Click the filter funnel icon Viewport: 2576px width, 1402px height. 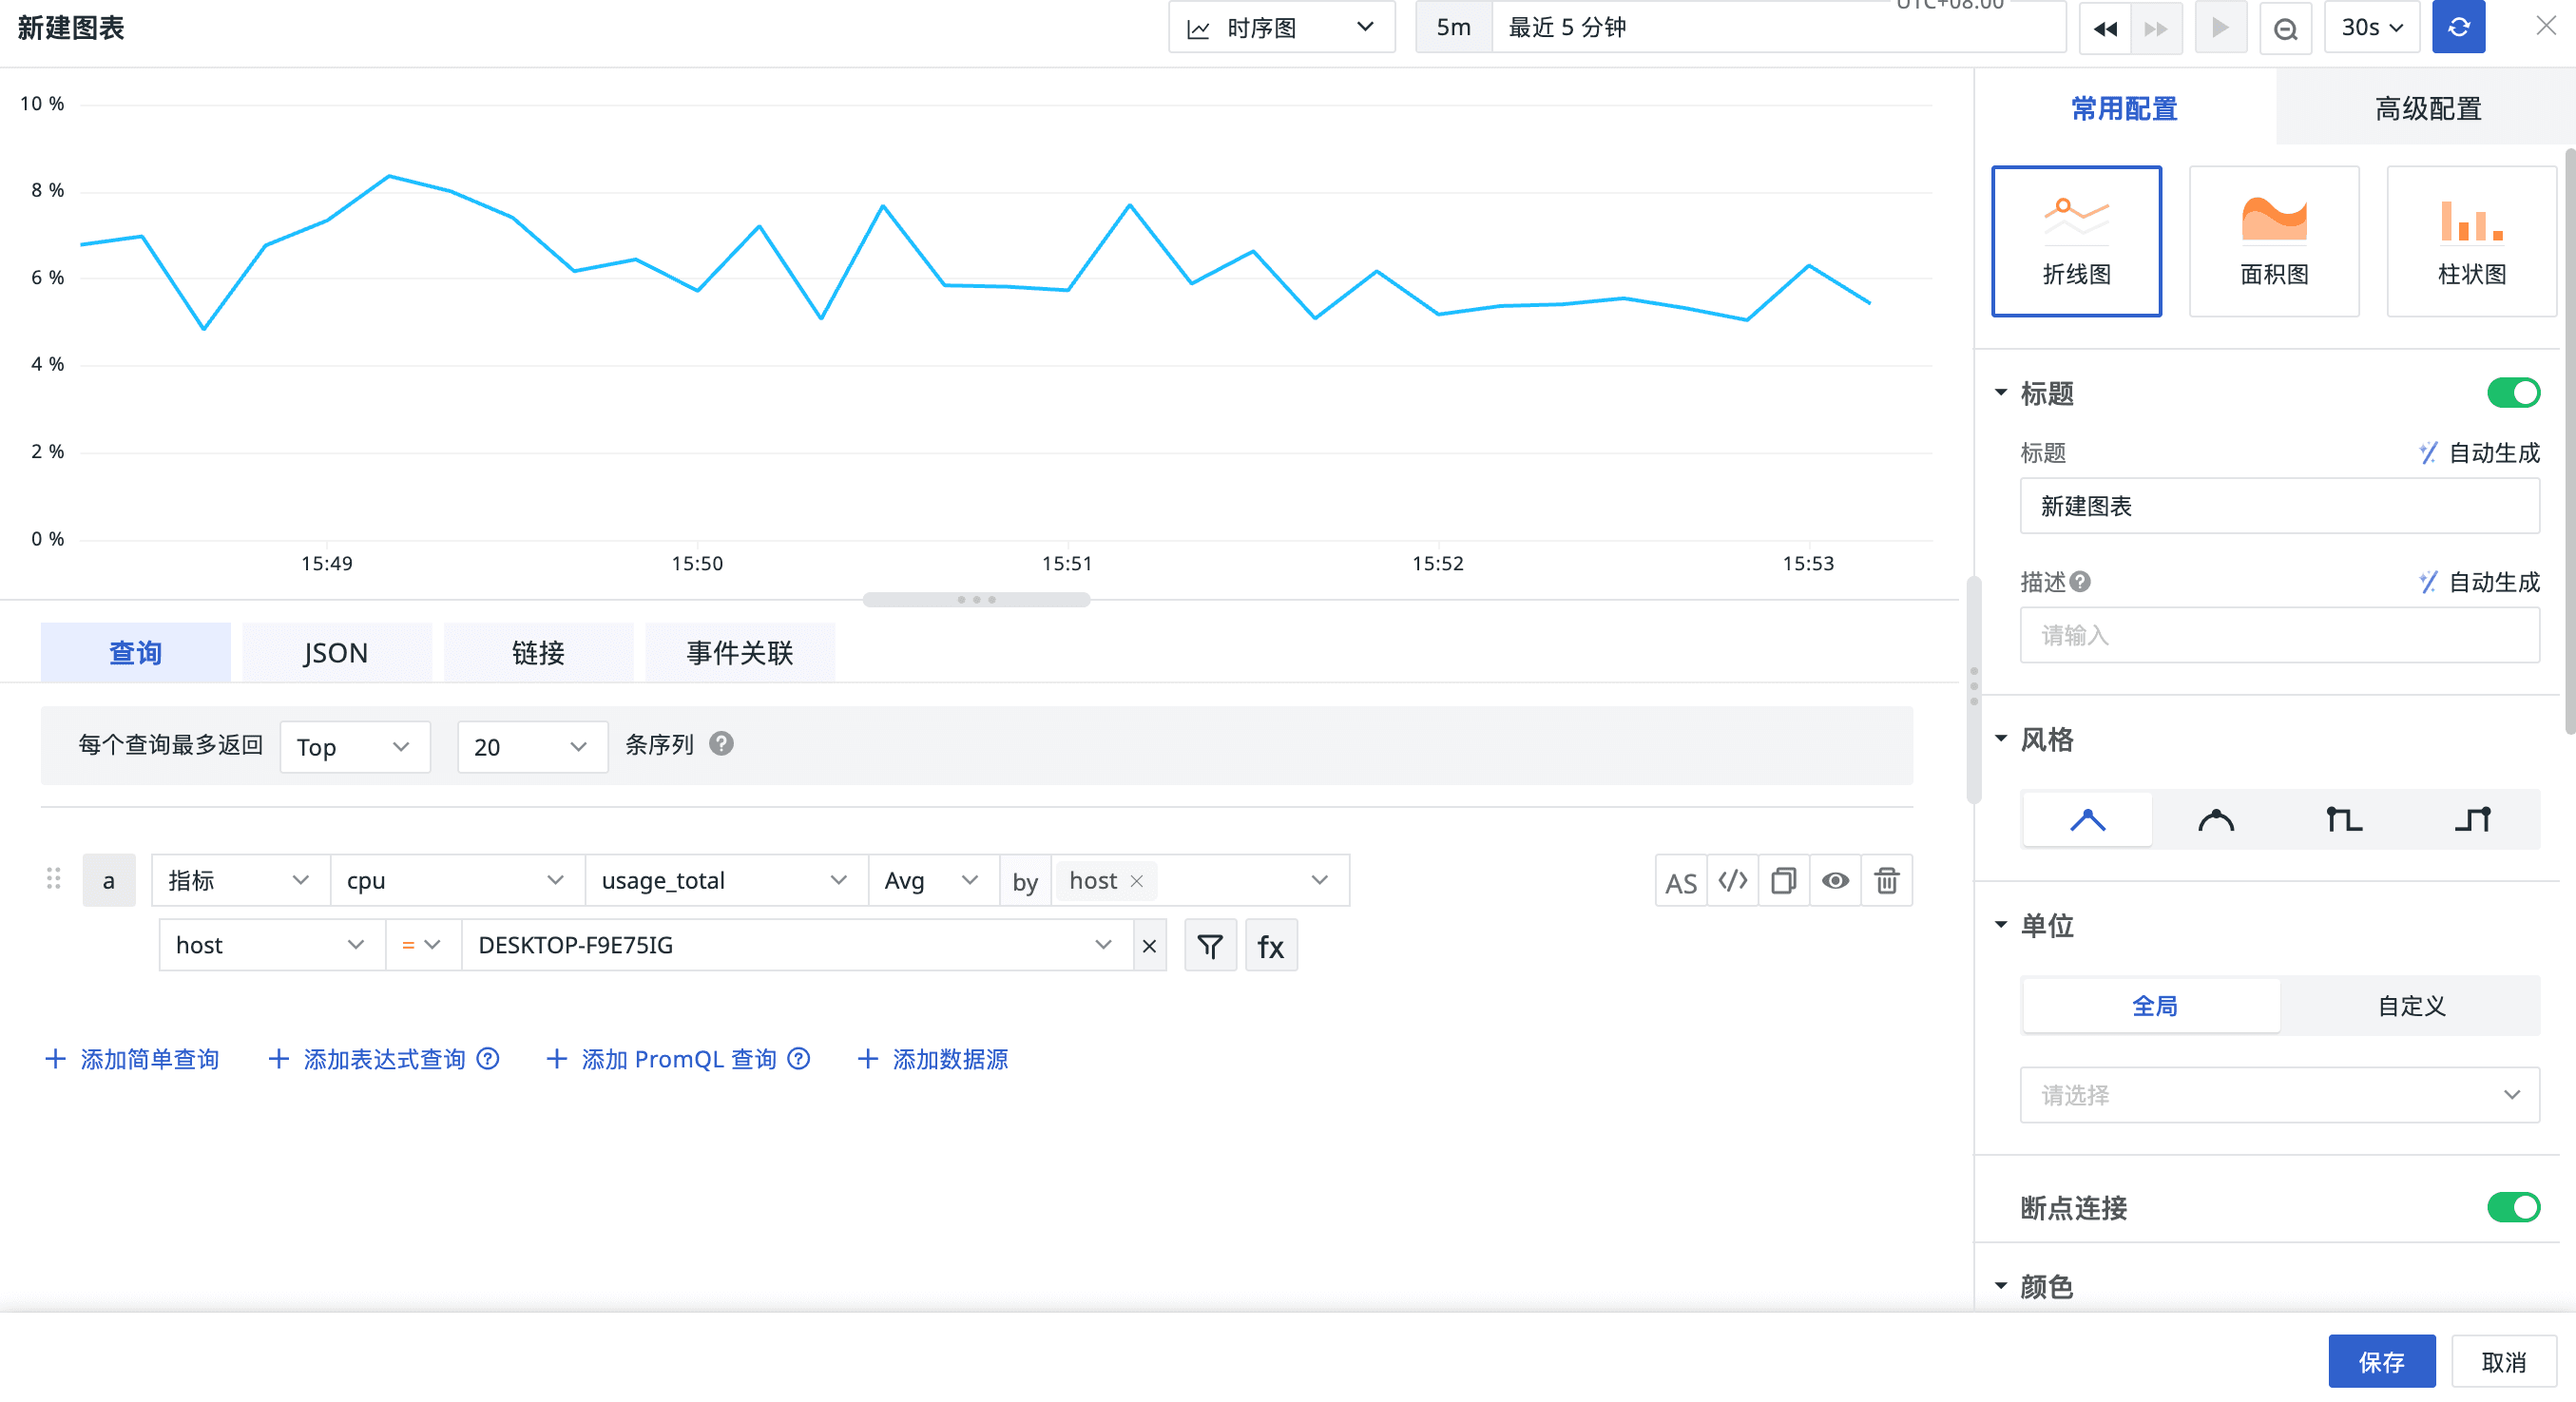click(x=1210, y=946)
